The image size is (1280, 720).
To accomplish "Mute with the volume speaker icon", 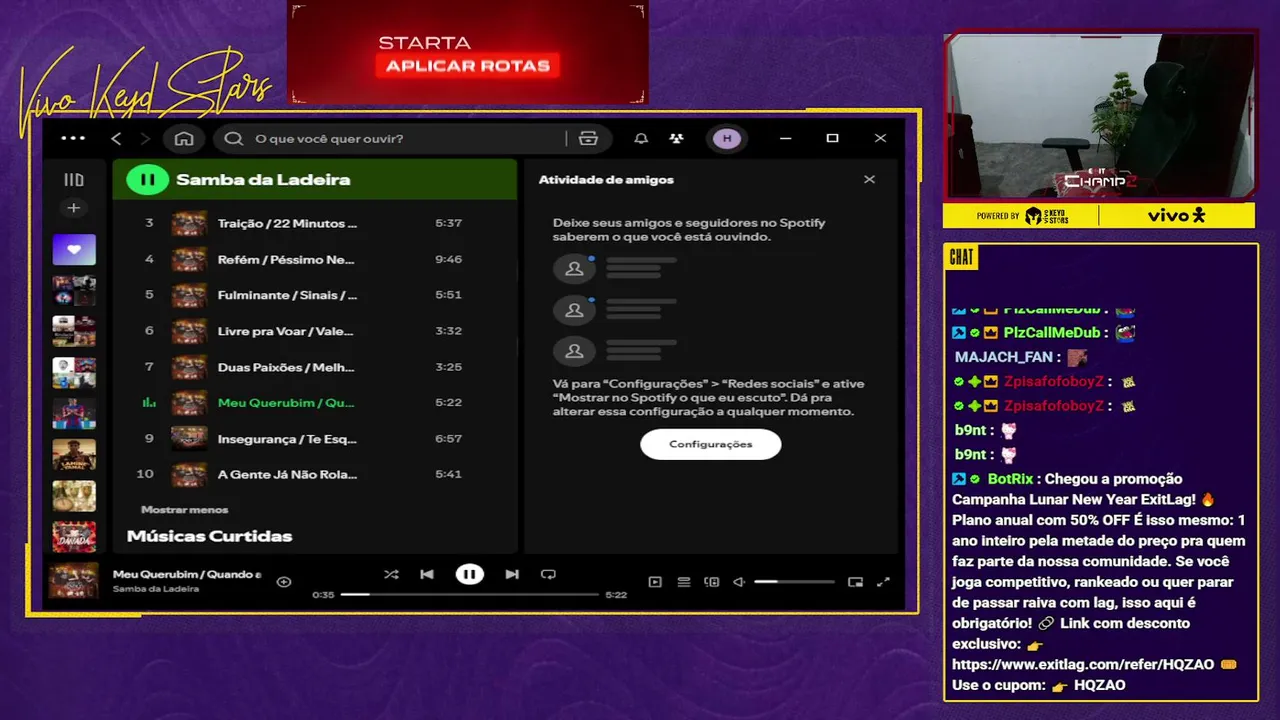I will 739,581.
